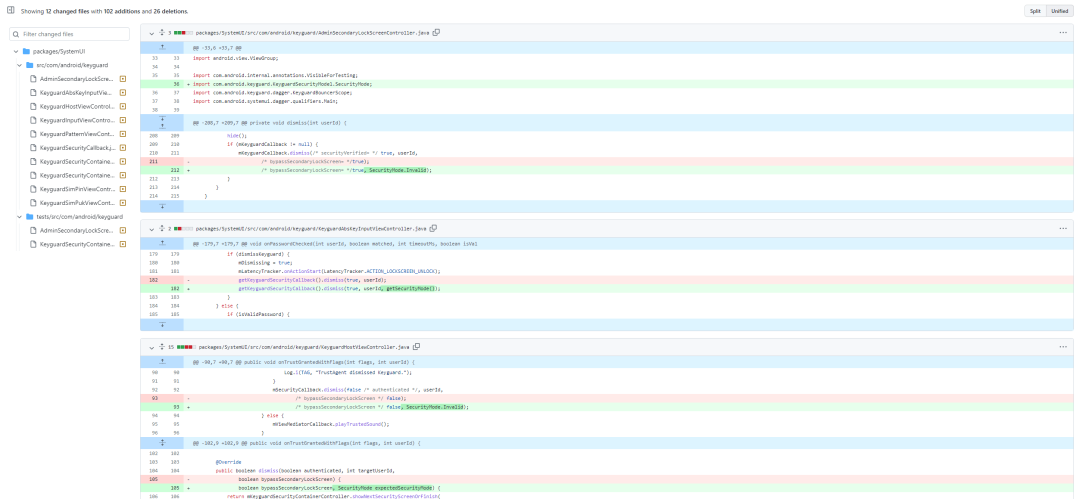1080x499 pixels.
Task: Jump to KeyguardSecurityCallback.j... file
Action: [75, 147]
